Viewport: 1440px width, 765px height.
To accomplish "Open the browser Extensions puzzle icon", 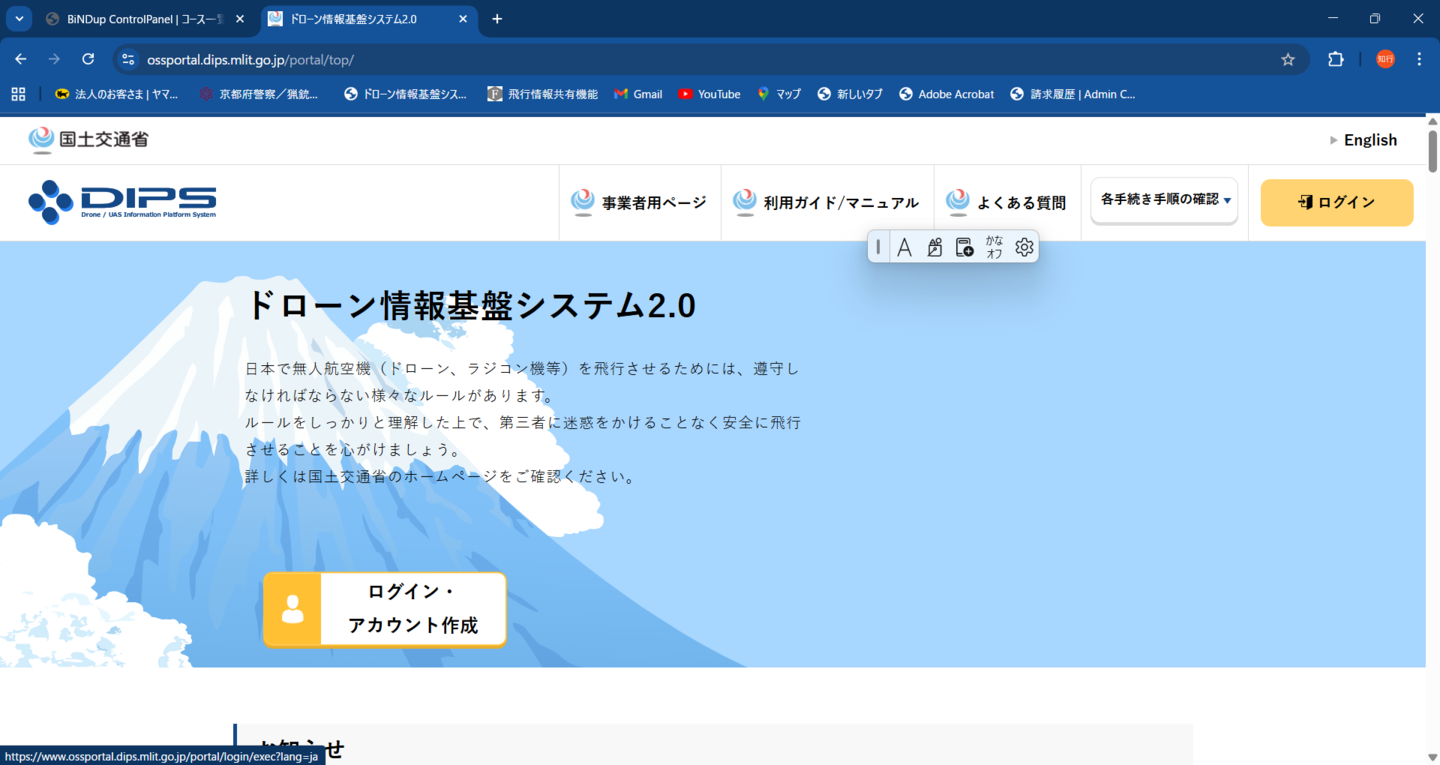I will click(1335, 59).
